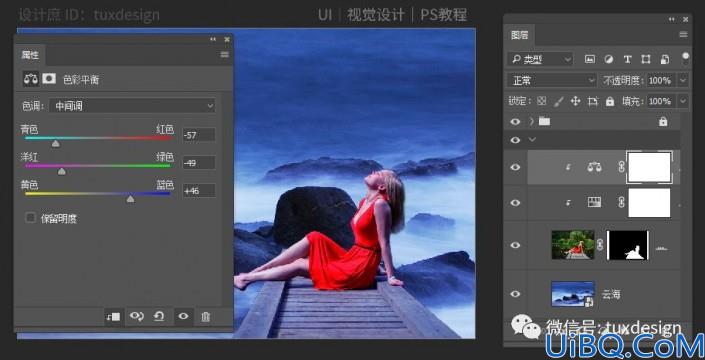This screenshot has width=705, height=360.
Task: Expand the collapsed folder group
Action: tap(533, 121)
